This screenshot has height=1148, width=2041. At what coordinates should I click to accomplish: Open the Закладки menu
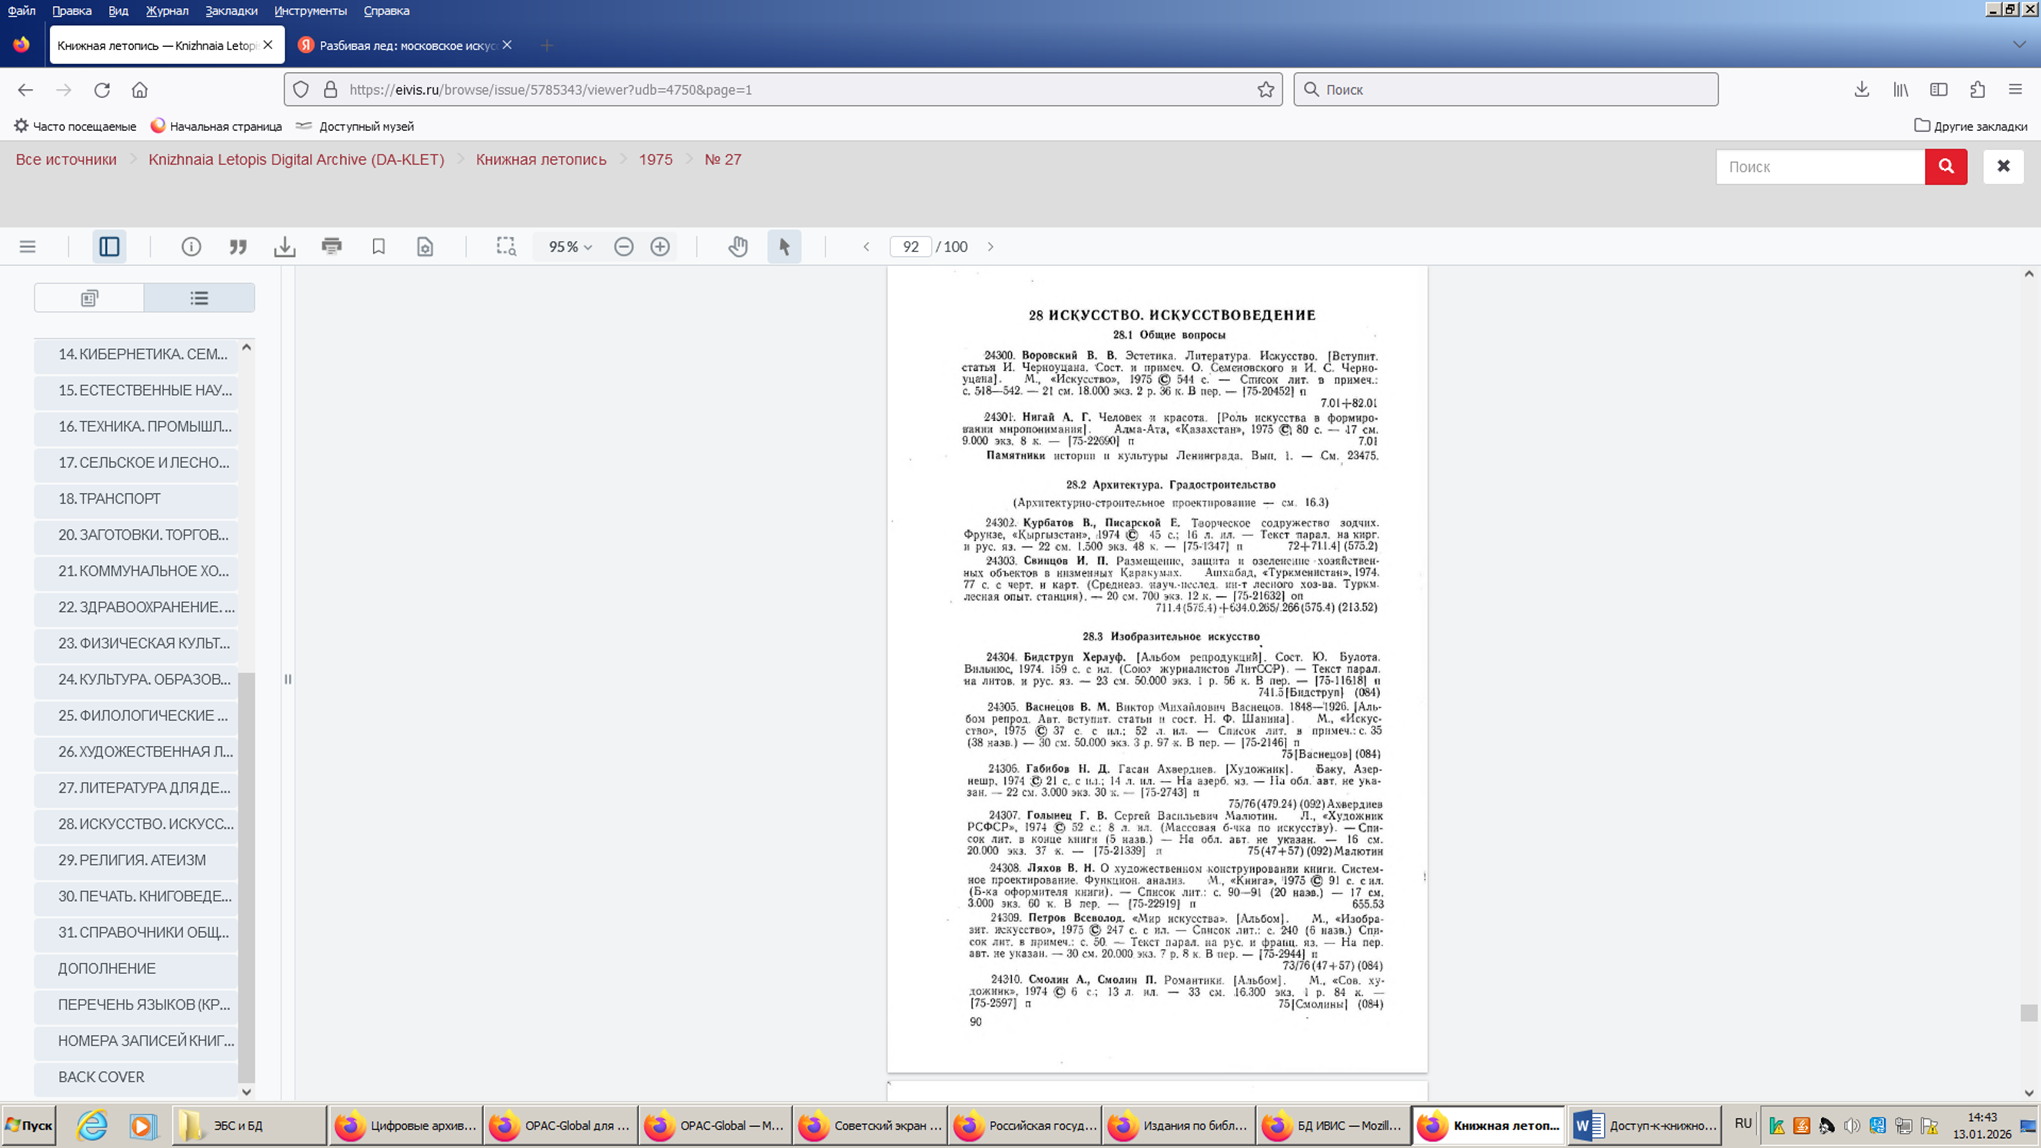pyautogui.click(x=231, y=11)
